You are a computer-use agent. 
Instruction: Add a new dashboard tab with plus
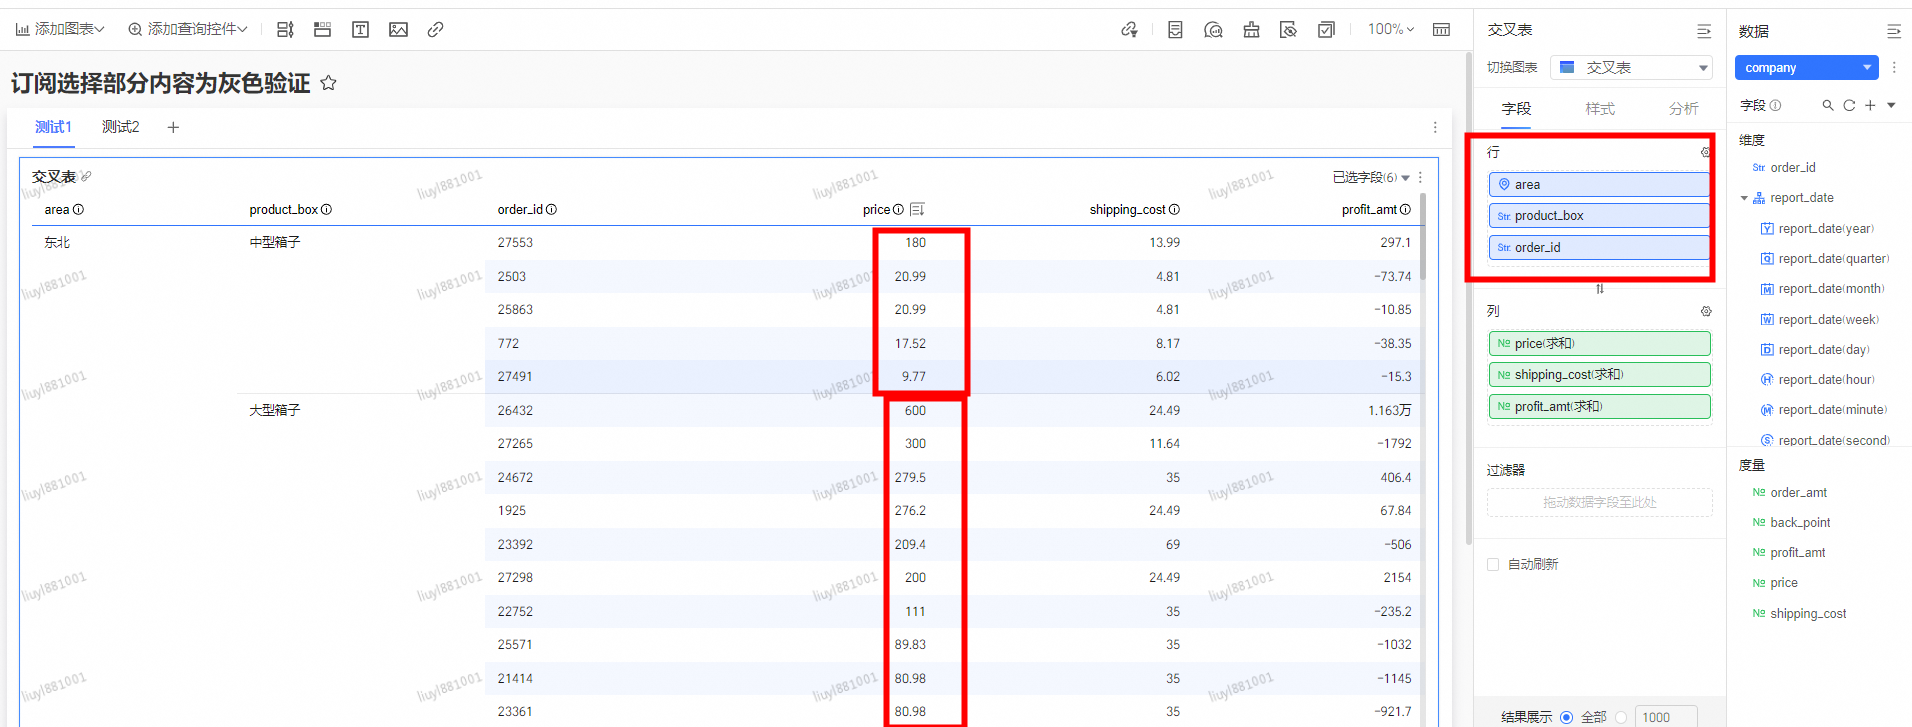coord(173,127)
